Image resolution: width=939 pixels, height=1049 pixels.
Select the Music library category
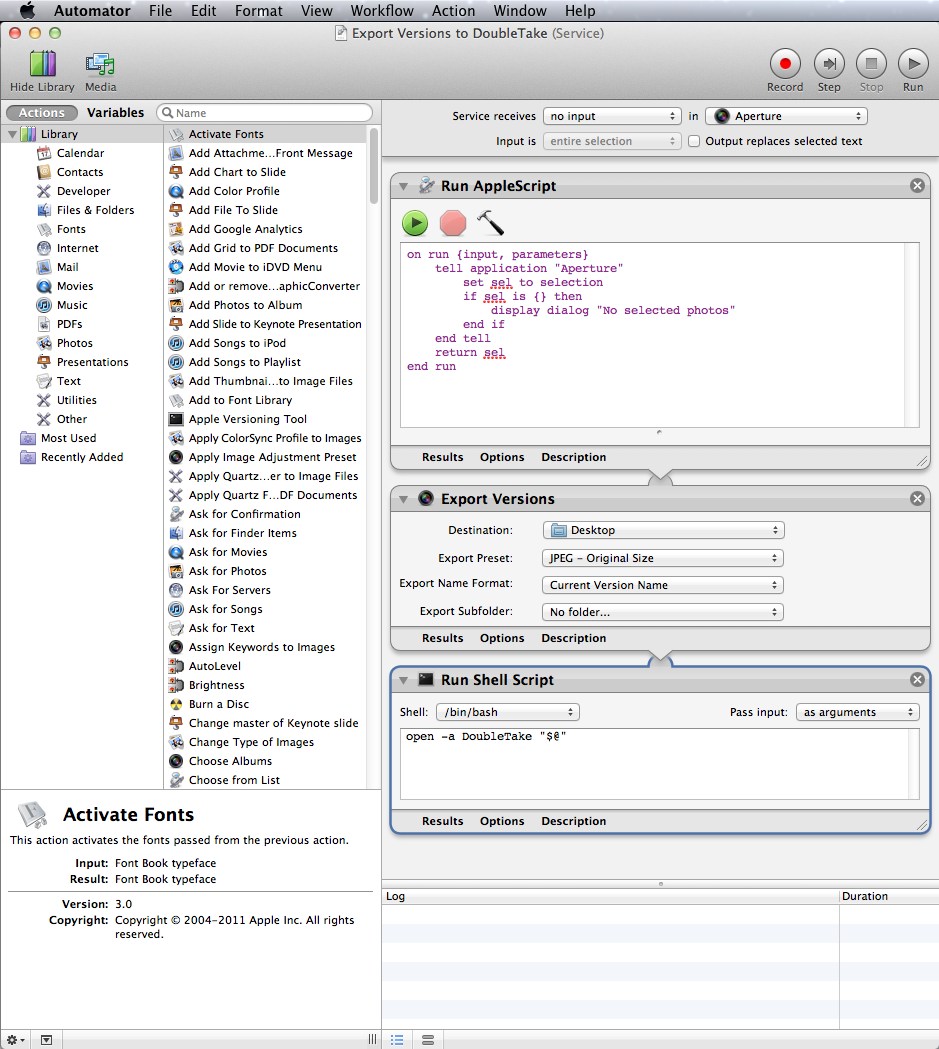72,305
